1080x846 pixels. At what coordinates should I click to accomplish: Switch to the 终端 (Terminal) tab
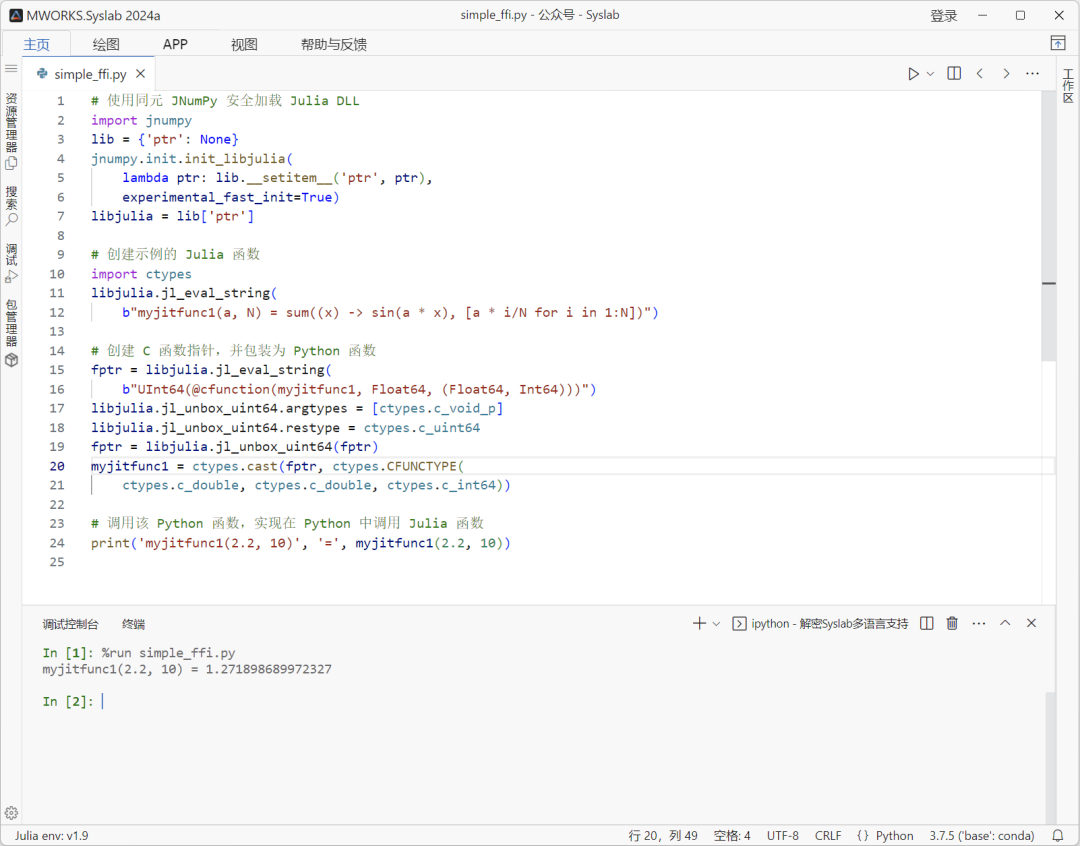[x=133, y=623]
